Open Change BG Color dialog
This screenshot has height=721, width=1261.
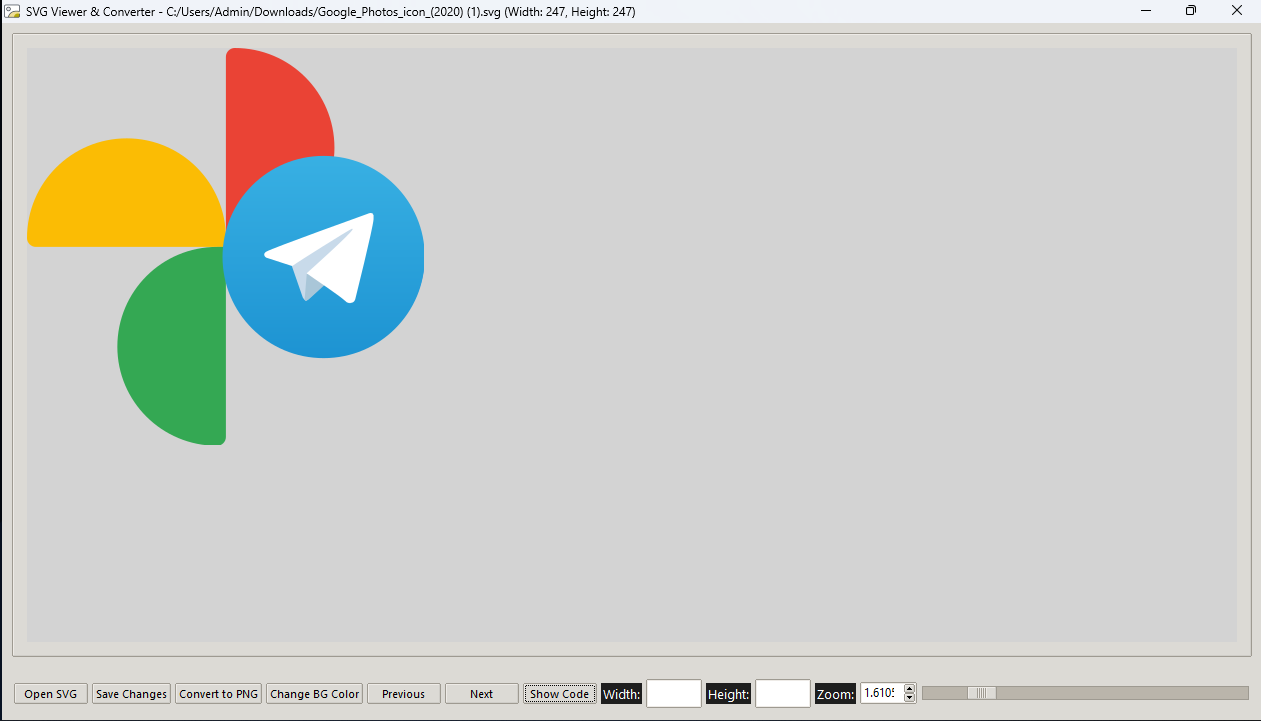(x=315, y=694)
